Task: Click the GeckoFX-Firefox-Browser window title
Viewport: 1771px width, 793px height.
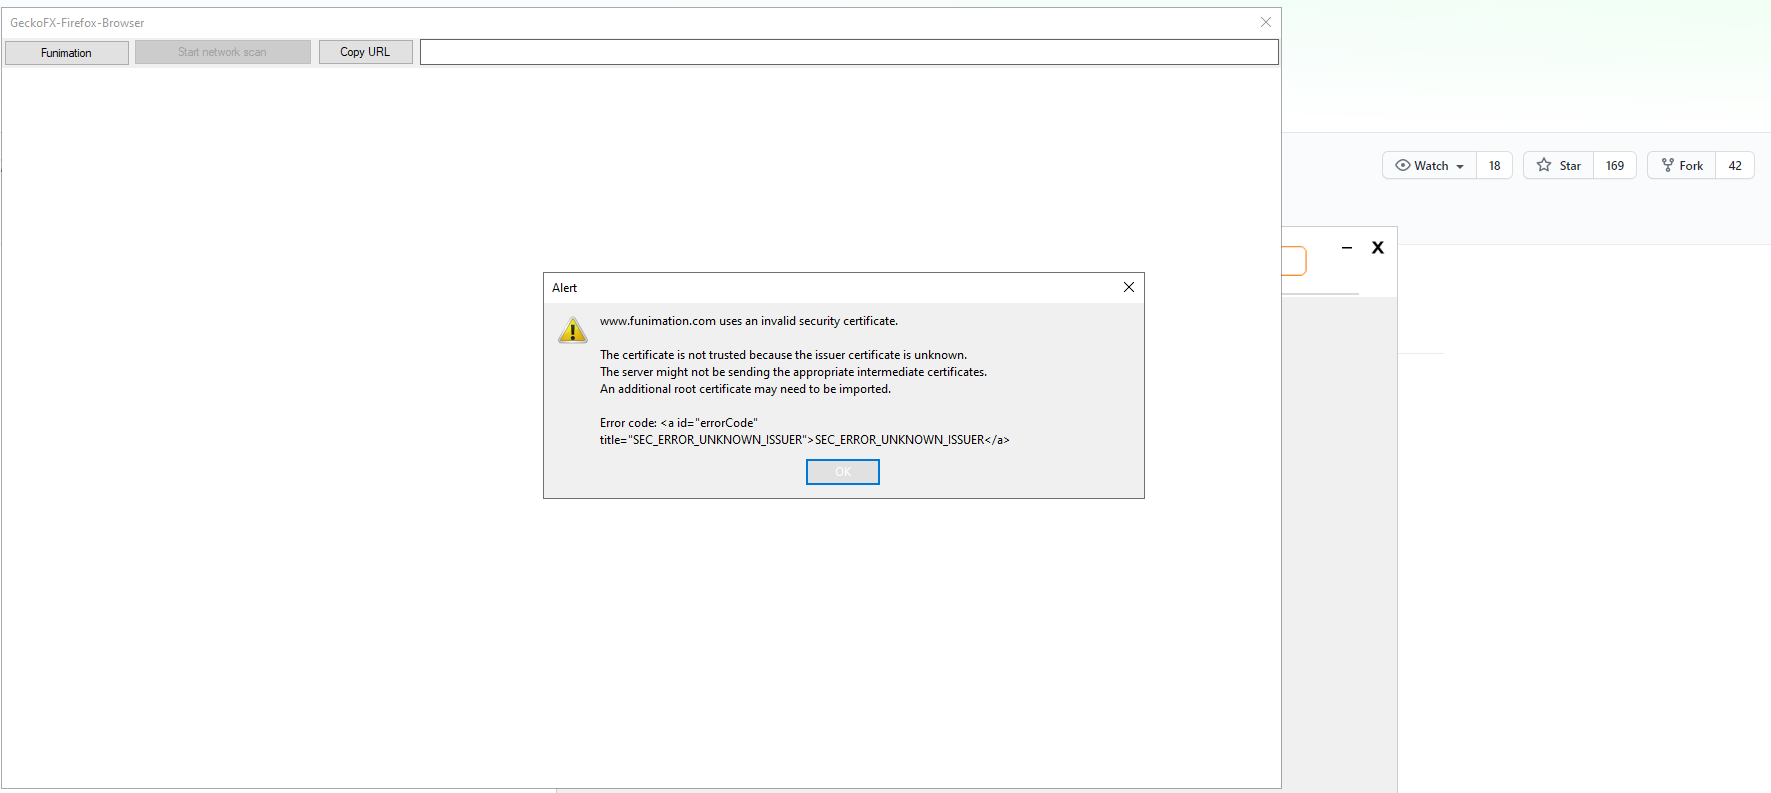Action: (77, 23)
